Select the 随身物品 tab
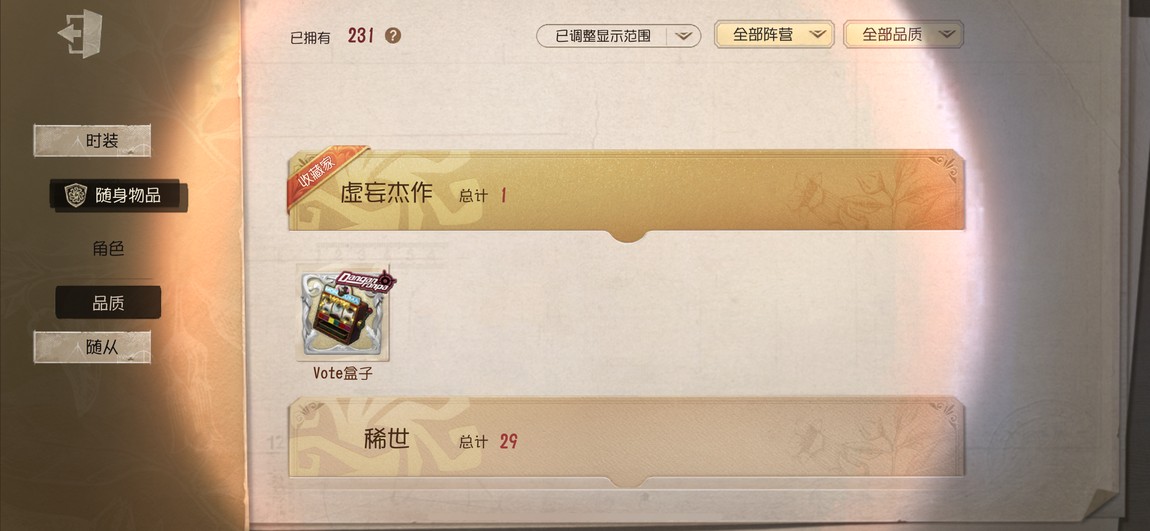1150x531 pixels. point(119,196)
